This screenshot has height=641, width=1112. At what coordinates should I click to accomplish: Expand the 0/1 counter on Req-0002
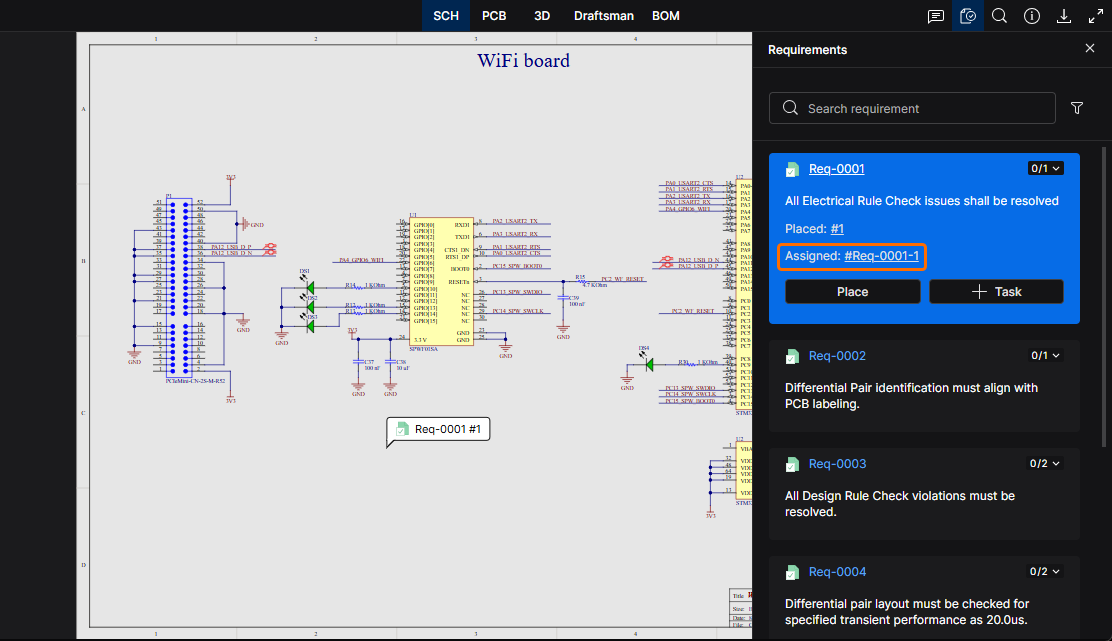pyautogui.click(x=1046, y=355)
